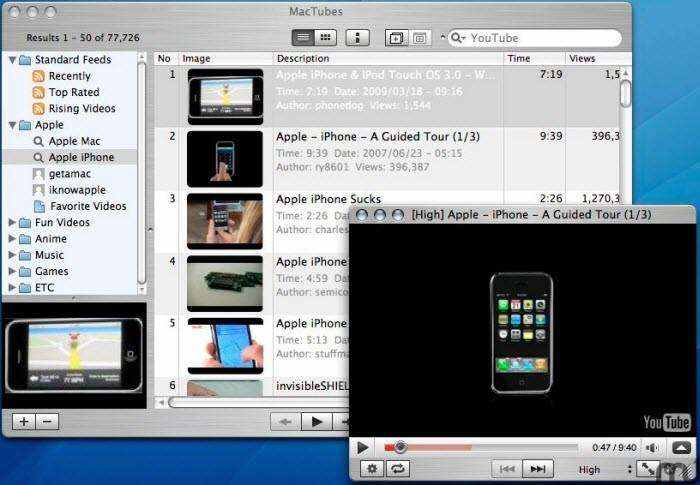Sort results by the No column

pyautogui.click(x=164, y=59)
